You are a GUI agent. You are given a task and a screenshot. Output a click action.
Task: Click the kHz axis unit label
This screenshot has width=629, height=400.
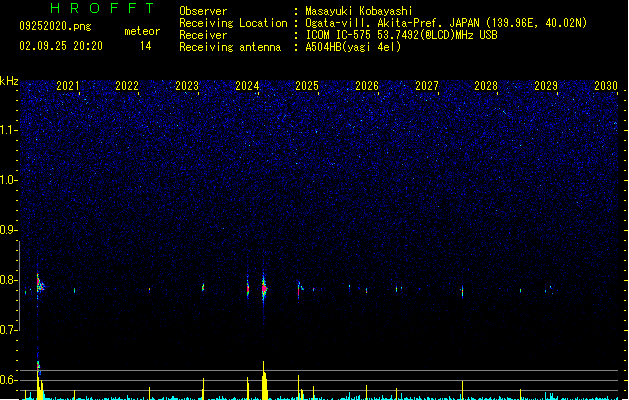[9, 81]
